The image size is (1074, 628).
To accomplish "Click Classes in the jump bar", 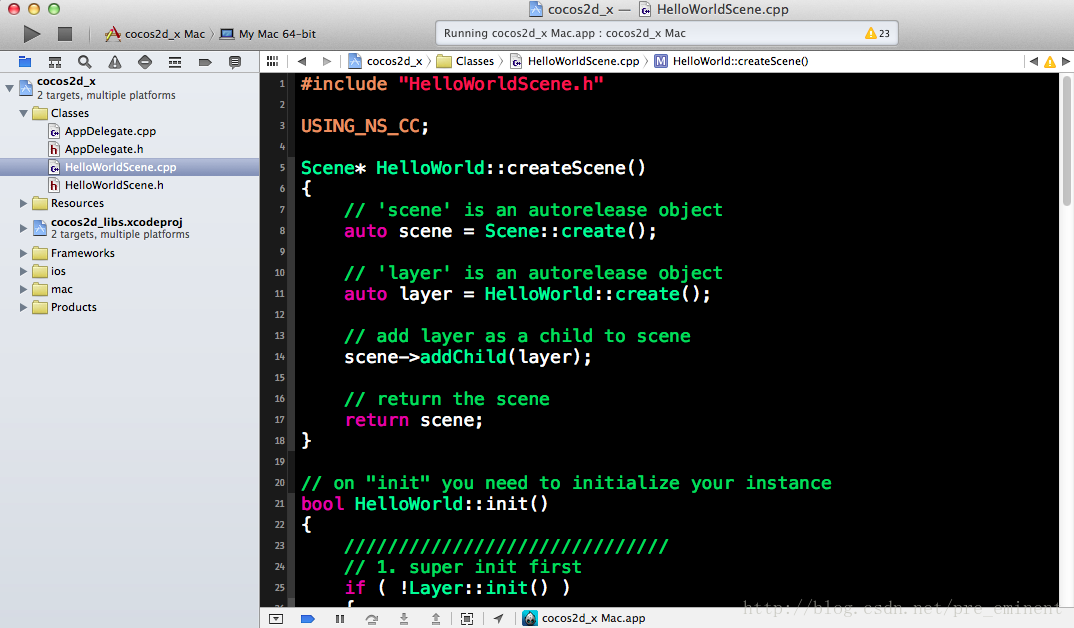I will pyautogui.click(x=466, y=61).
